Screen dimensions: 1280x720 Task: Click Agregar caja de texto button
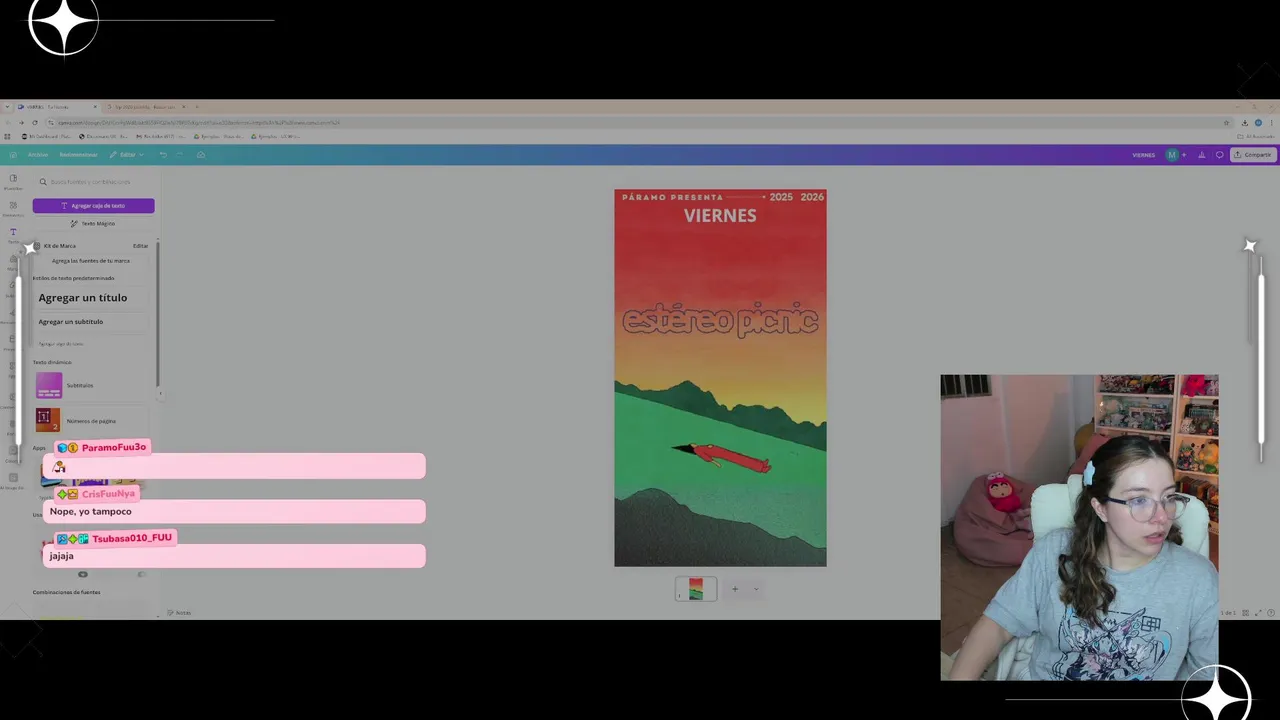(94, 206)
